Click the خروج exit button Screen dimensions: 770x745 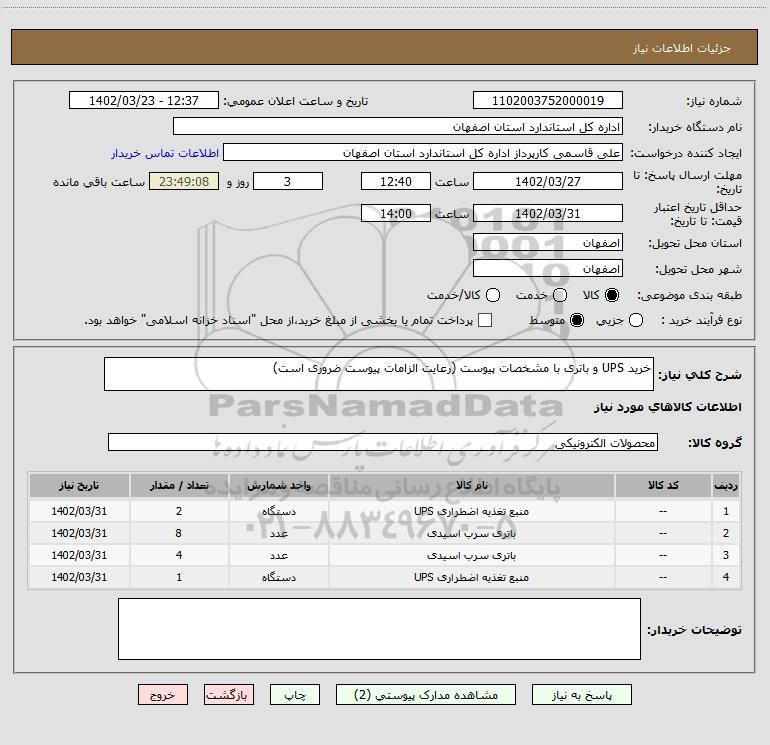click(x=163, y=695)
